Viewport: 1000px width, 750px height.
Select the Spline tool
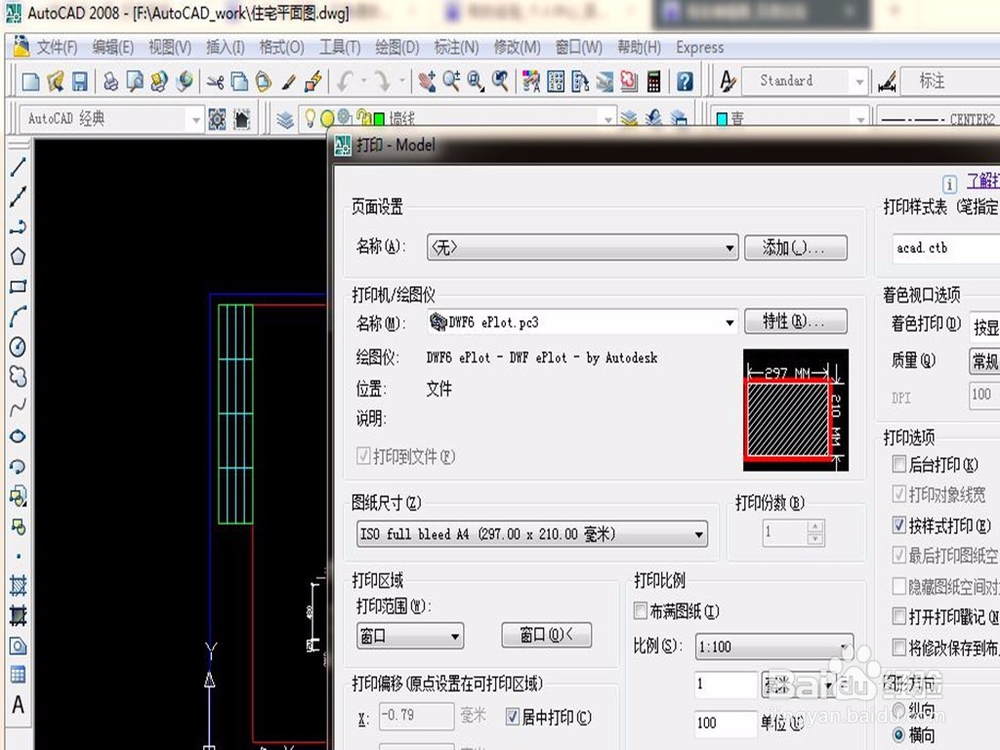coord(18,406)
